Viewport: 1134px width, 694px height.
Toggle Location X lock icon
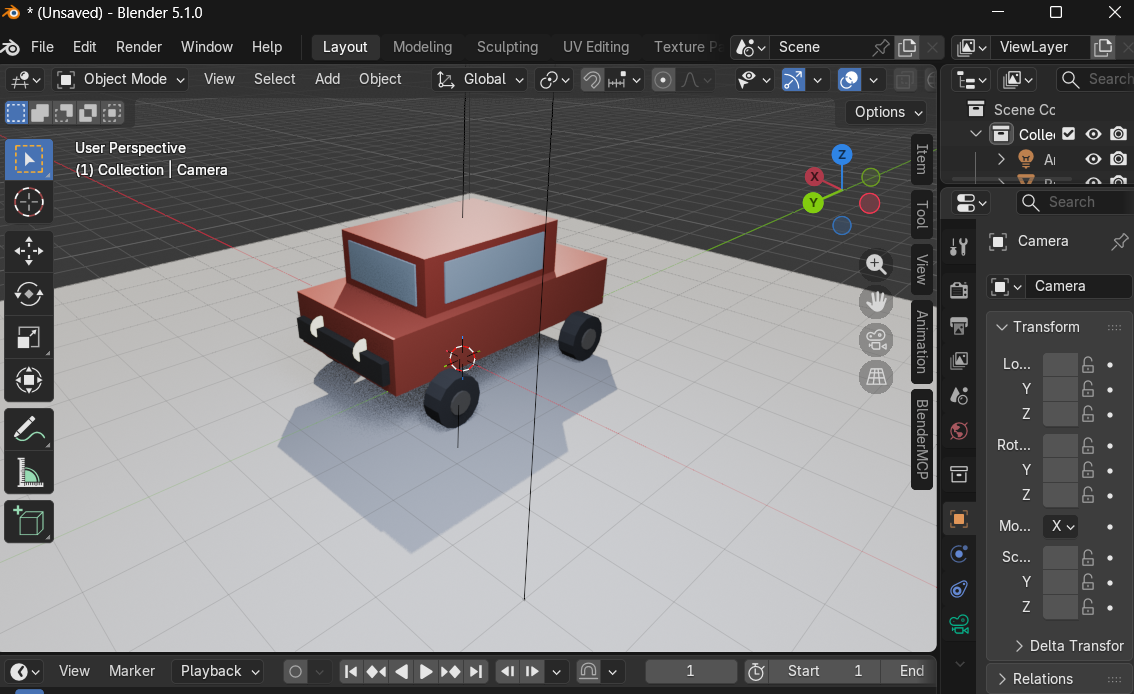click(1088, 364)
